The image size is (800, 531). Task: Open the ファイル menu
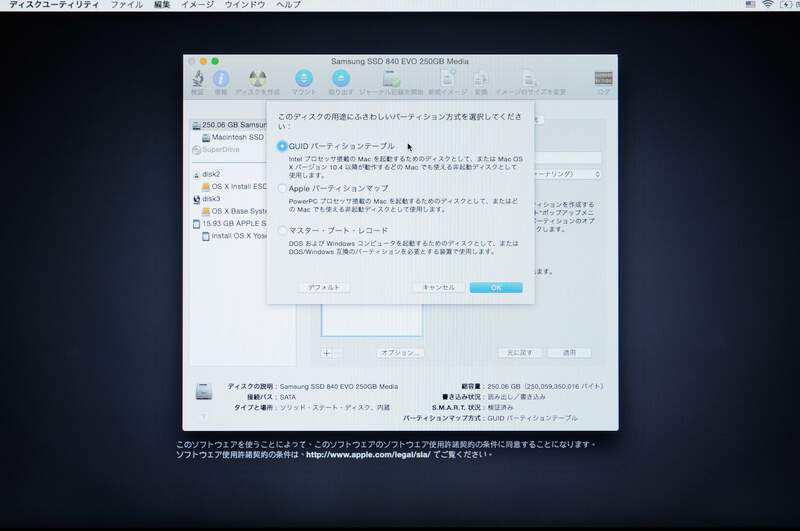[x=127, y=5]
